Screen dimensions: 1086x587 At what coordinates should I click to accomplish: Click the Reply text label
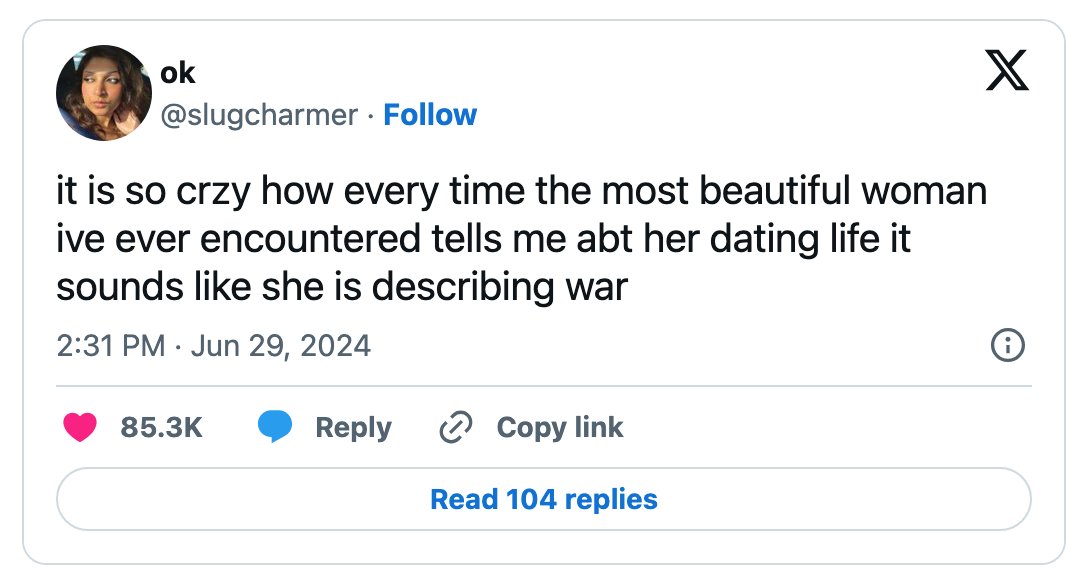point(353,428)
